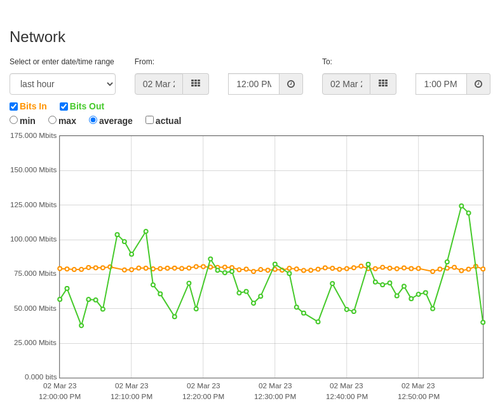The width and height of the screenshot is (500, 403).
Task: Toggle the Bits In checkbox
Action: click(x=14, y=106)
